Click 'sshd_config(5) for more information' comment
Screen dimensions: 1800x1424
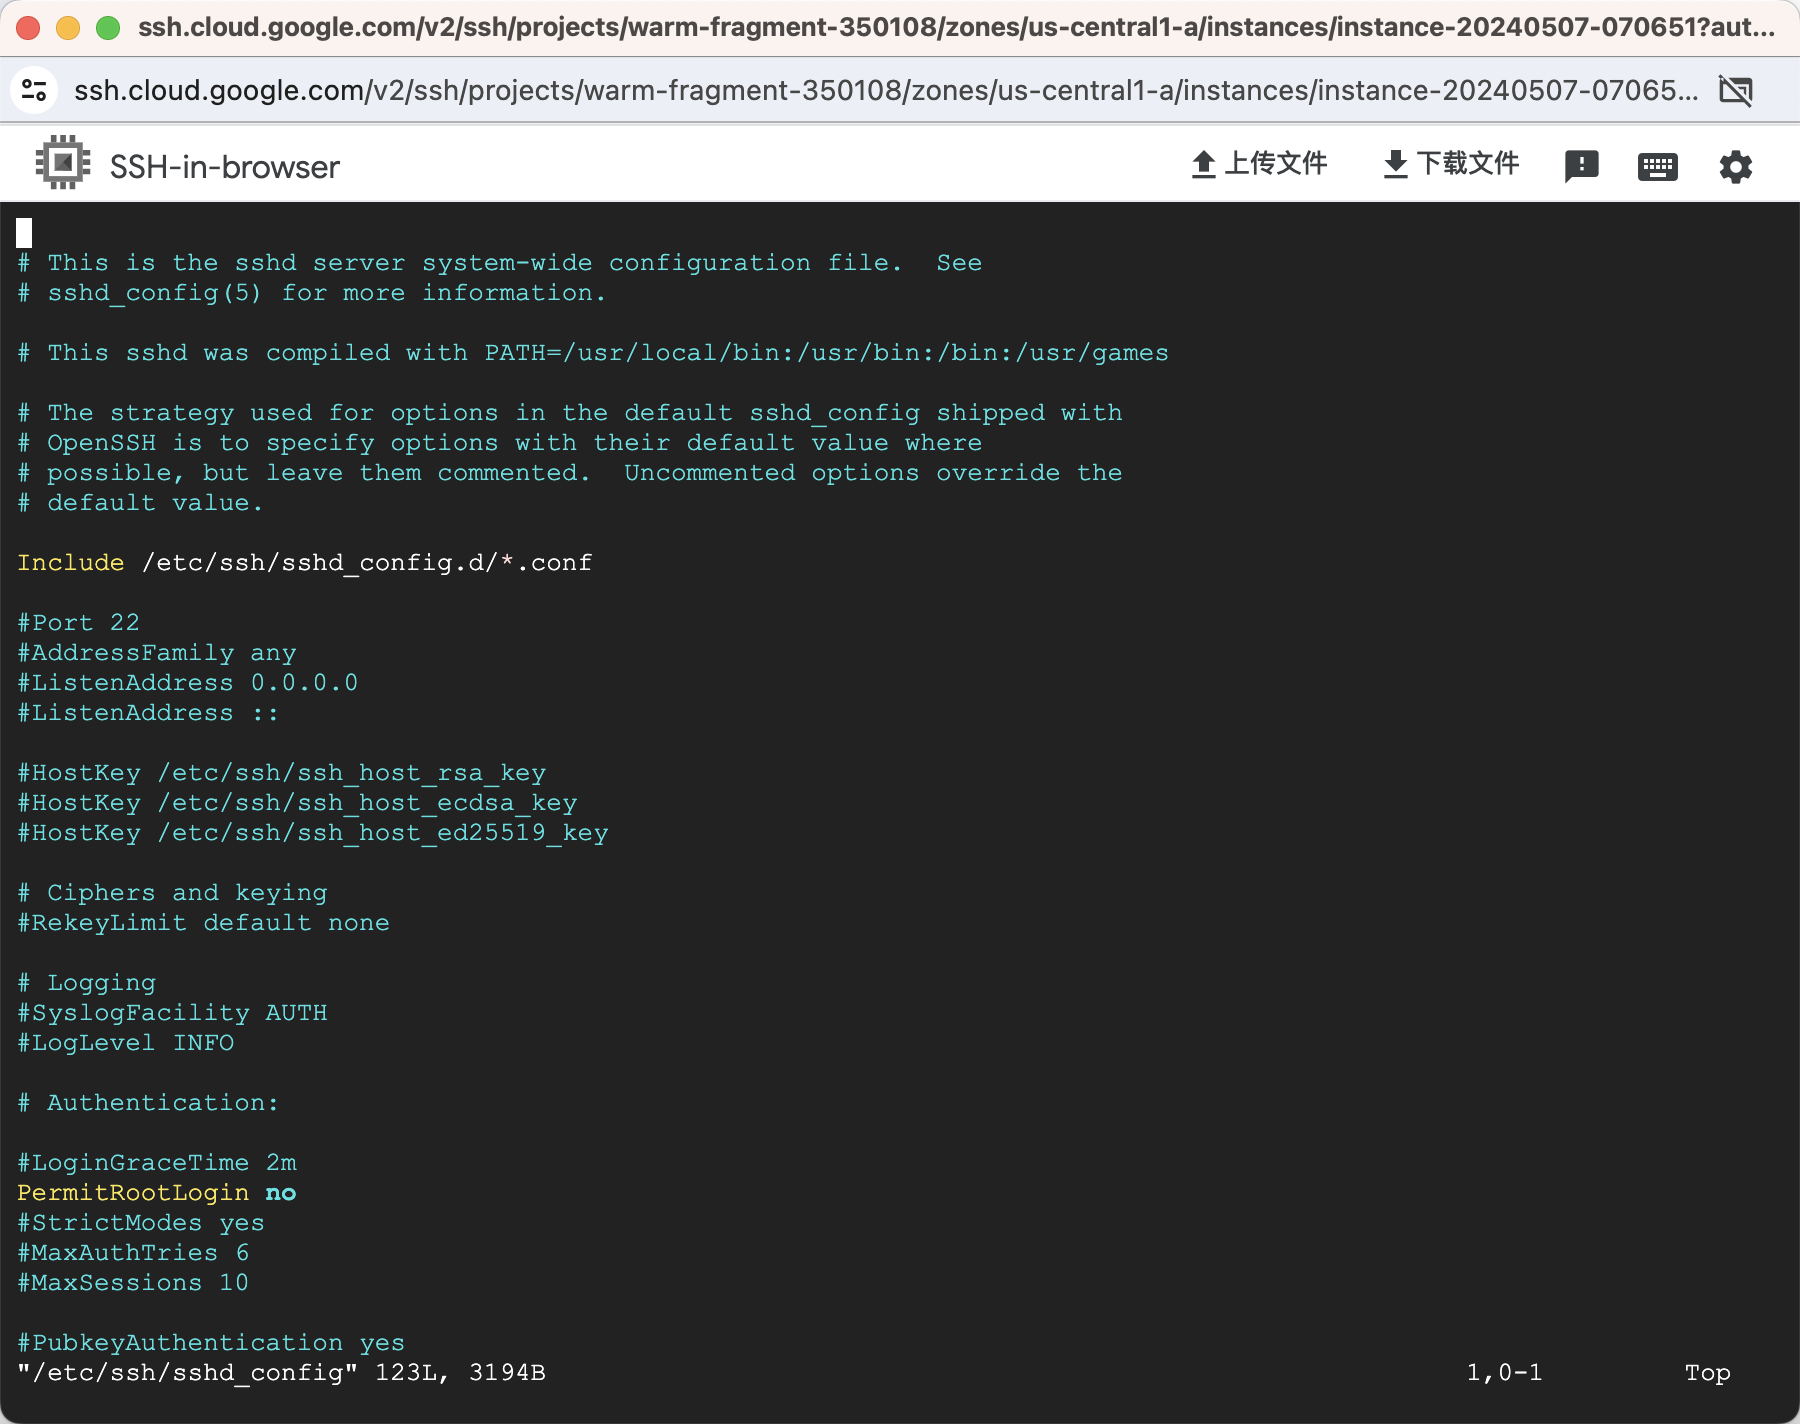(312, 293)
